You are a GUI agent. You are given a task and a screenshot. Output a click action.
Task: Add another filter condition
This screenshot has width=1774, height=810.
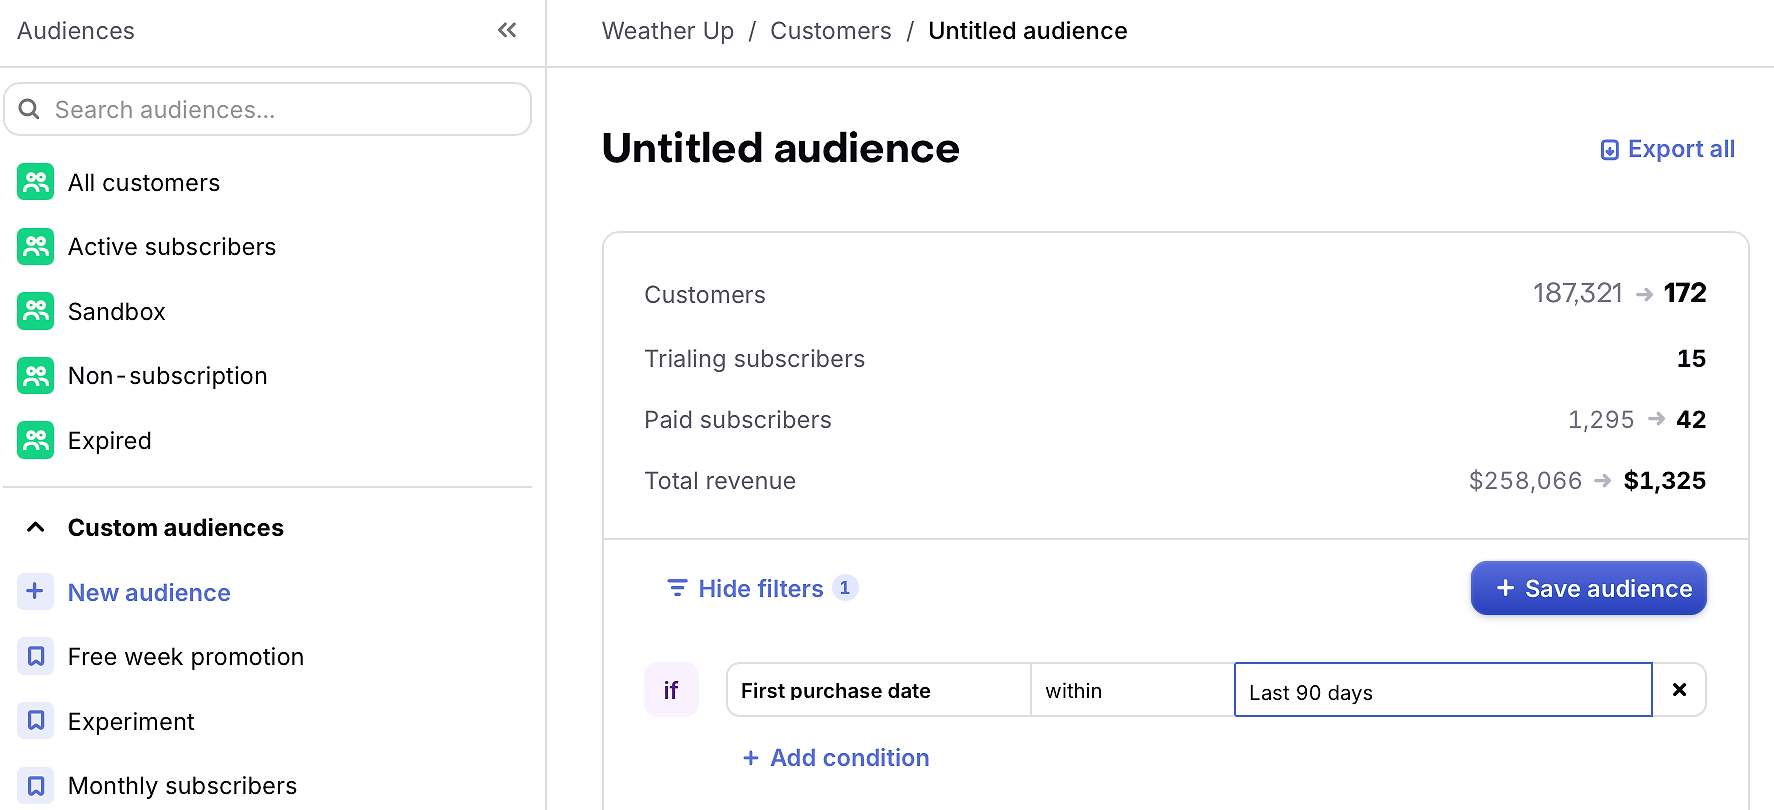click(x=836, y=758)
